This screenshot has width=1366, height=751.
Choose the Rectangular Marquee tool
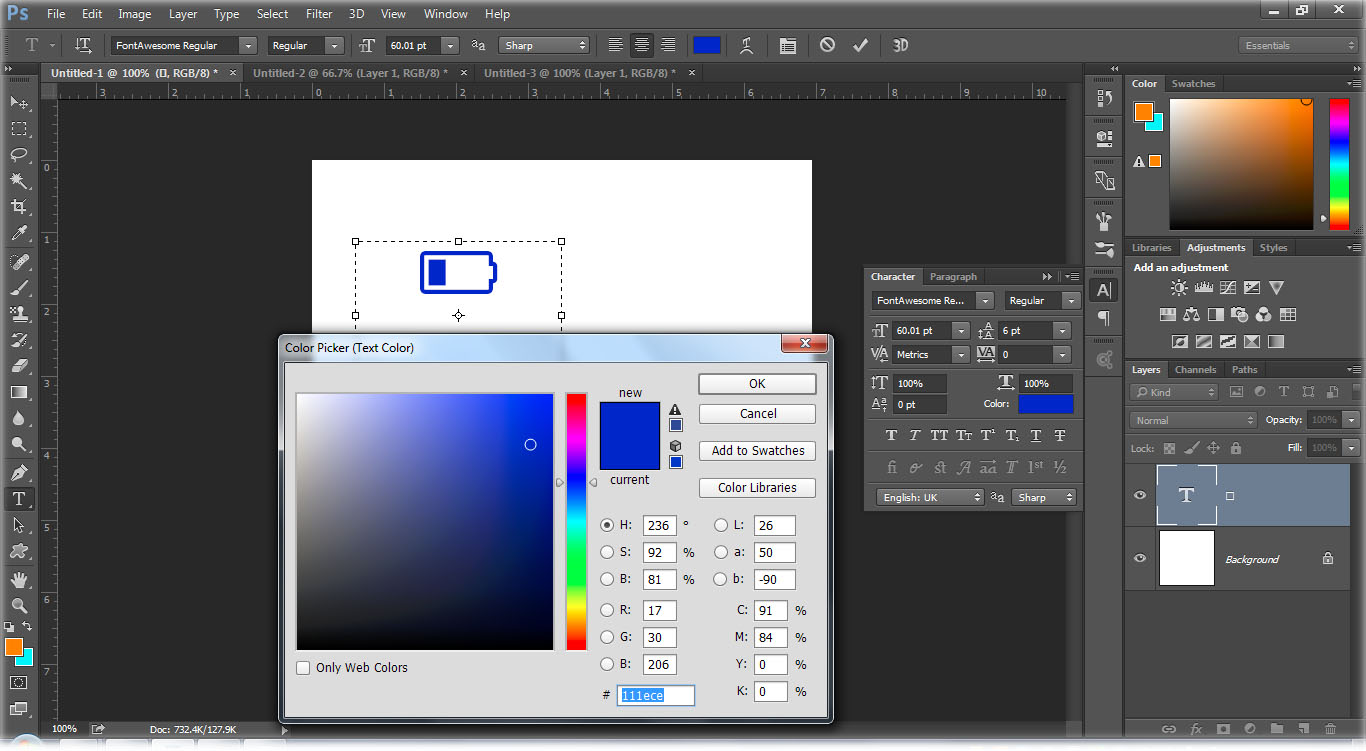coord(19,128)
